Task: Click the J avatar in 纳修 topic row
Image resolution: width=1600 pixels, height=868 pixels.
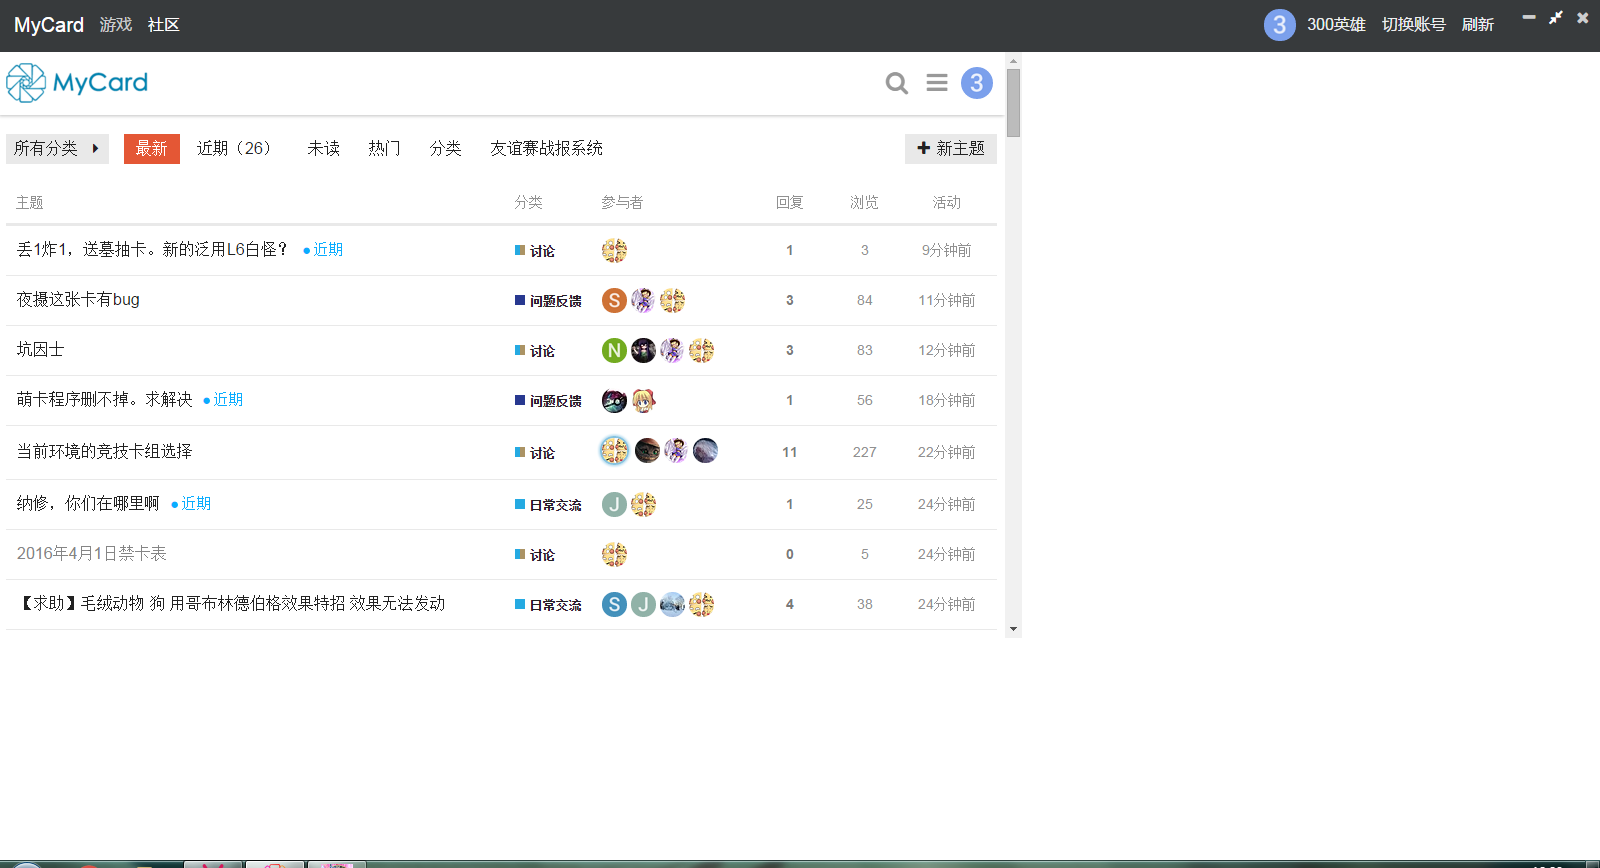Action: click(614, 504)
